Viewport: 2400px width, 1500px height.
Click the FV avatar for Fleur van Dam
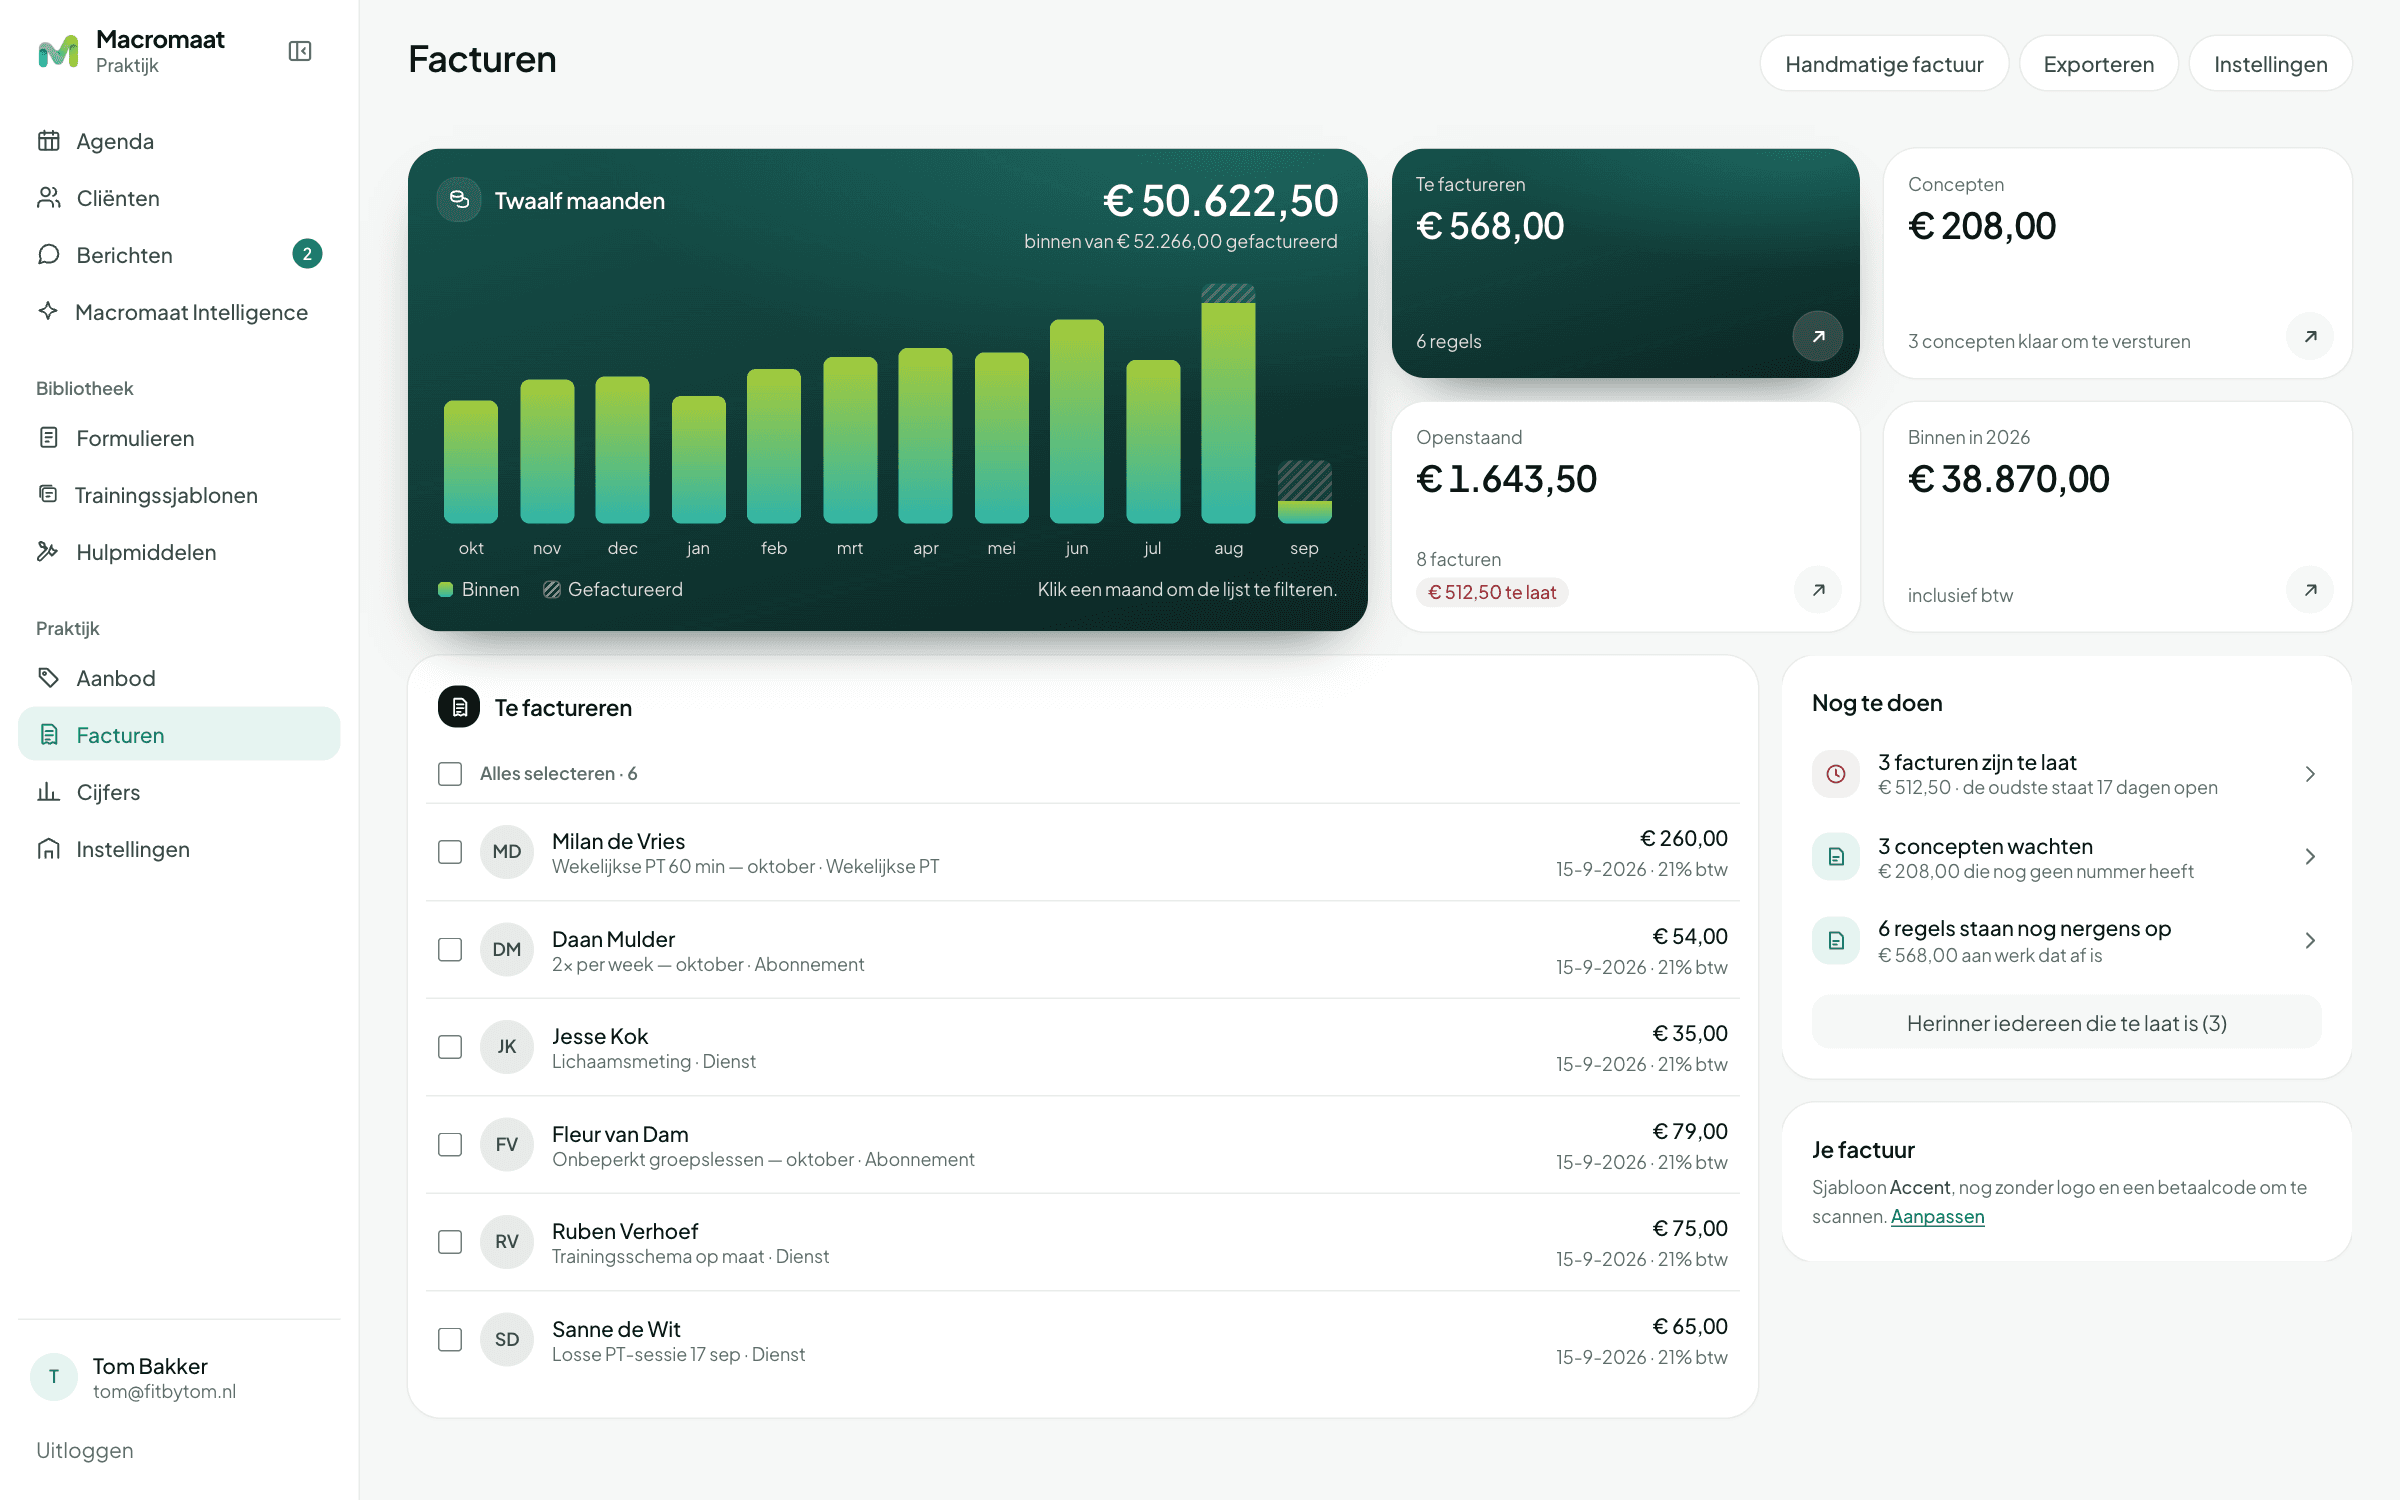[507, 1144]
